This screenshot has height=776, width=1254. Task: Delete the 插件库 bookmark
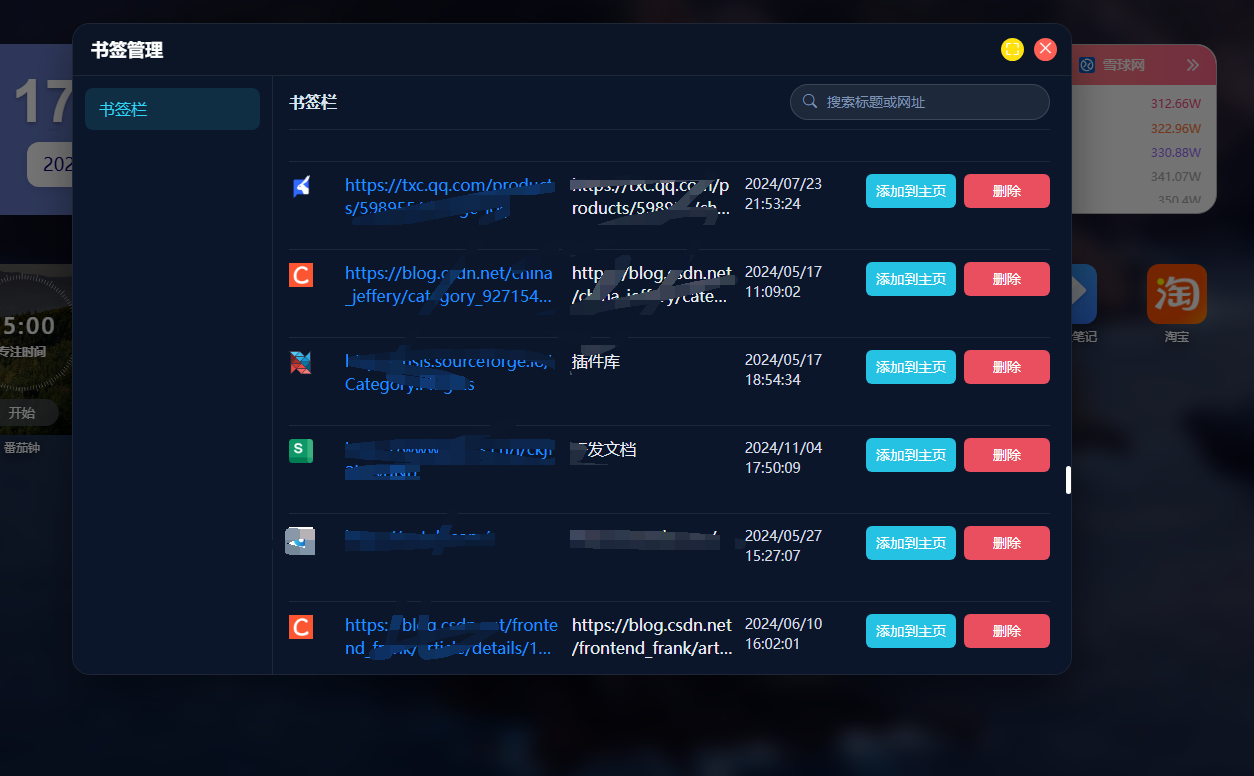point(1006,367)
